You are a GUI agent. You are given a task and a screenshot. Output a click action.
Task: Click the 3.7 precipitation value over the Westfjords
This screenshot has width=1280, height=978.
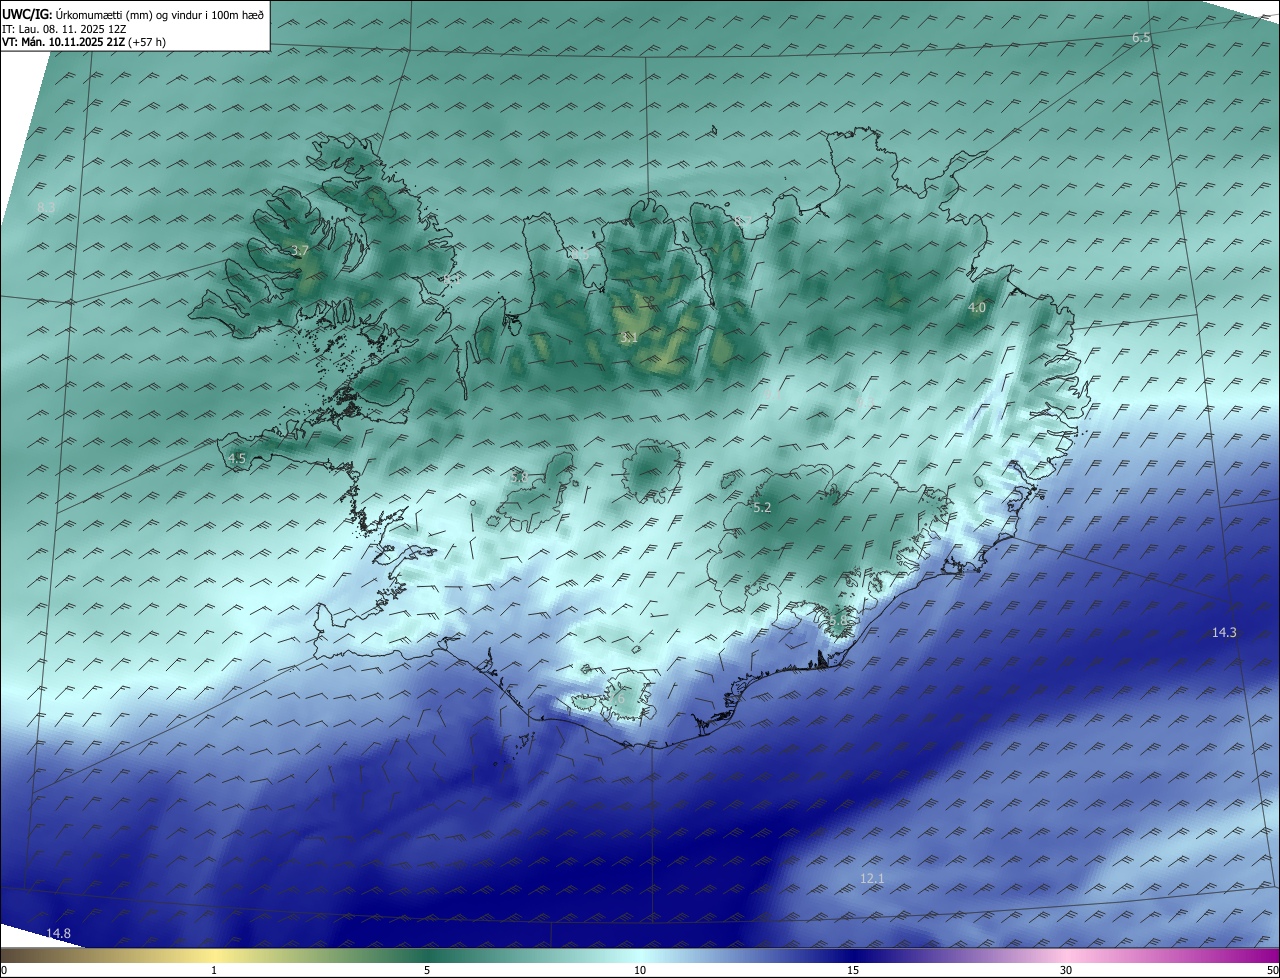300,250
